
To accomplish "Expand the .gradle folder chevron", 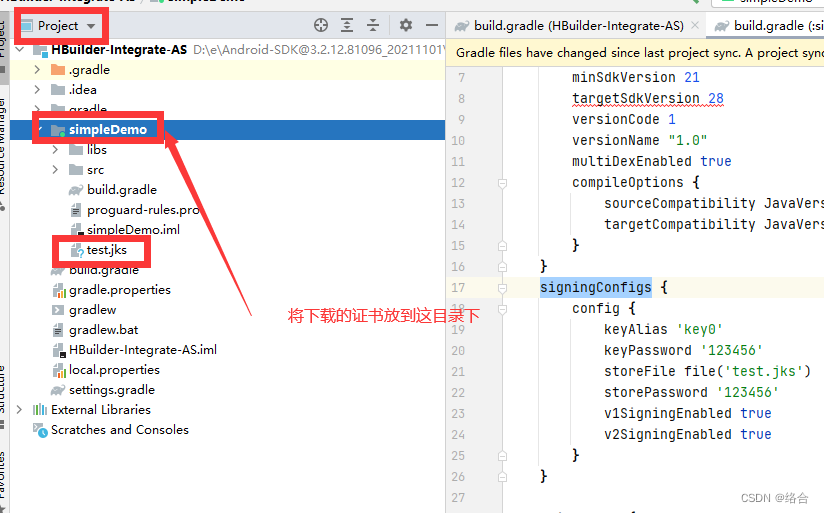I will (x=37, y=69).
